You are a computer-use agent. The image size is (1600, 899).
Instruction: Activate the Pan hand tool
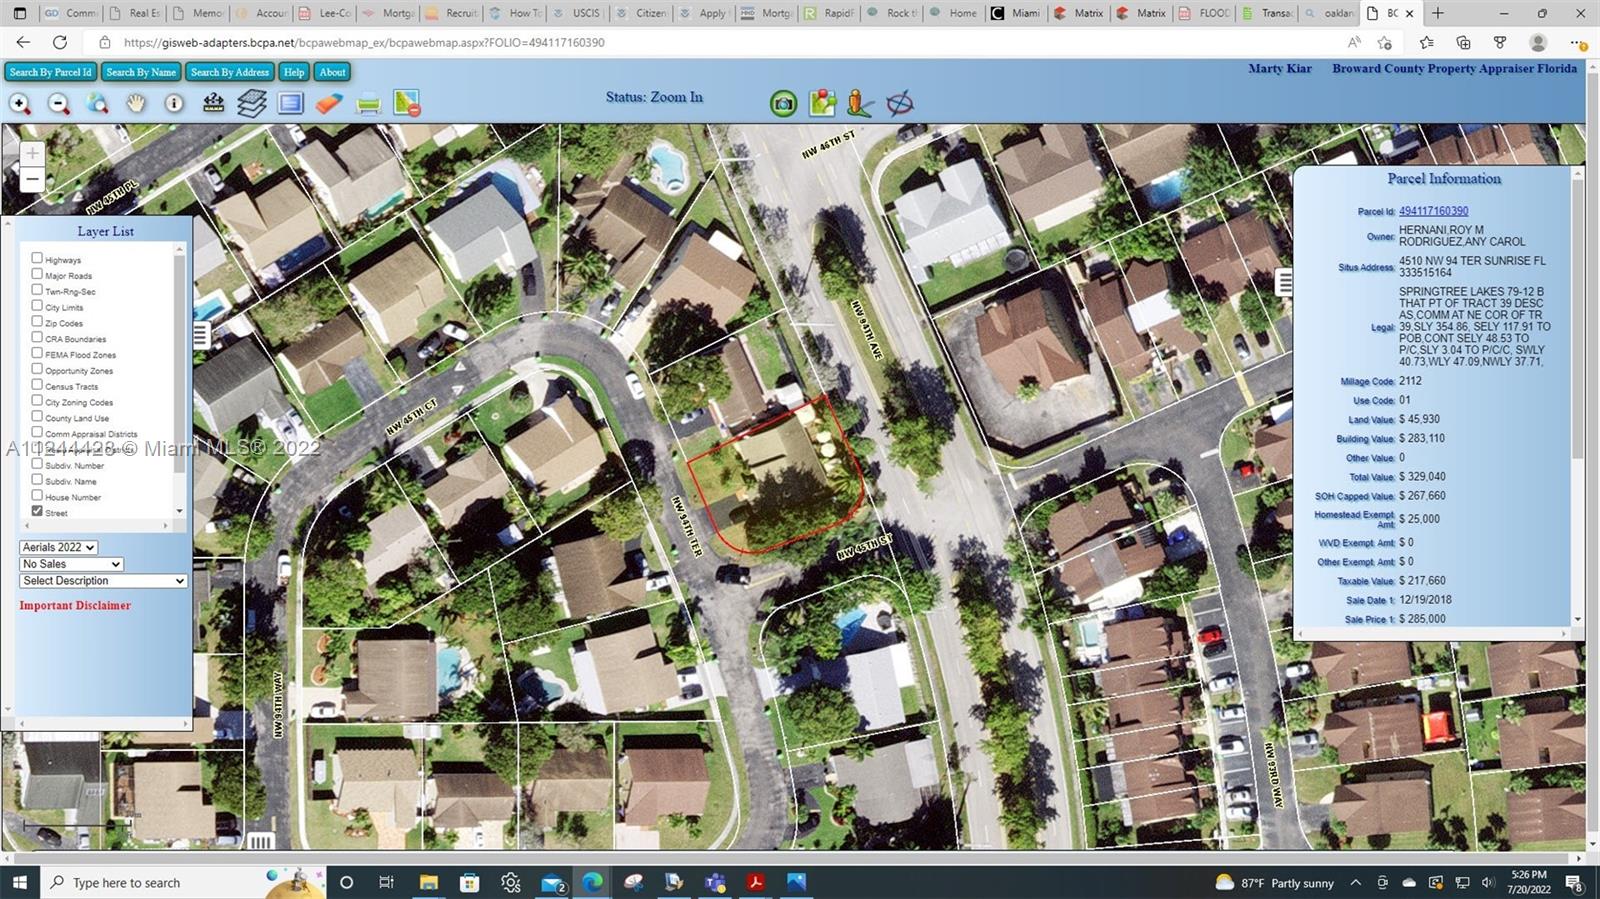(136, 104)
